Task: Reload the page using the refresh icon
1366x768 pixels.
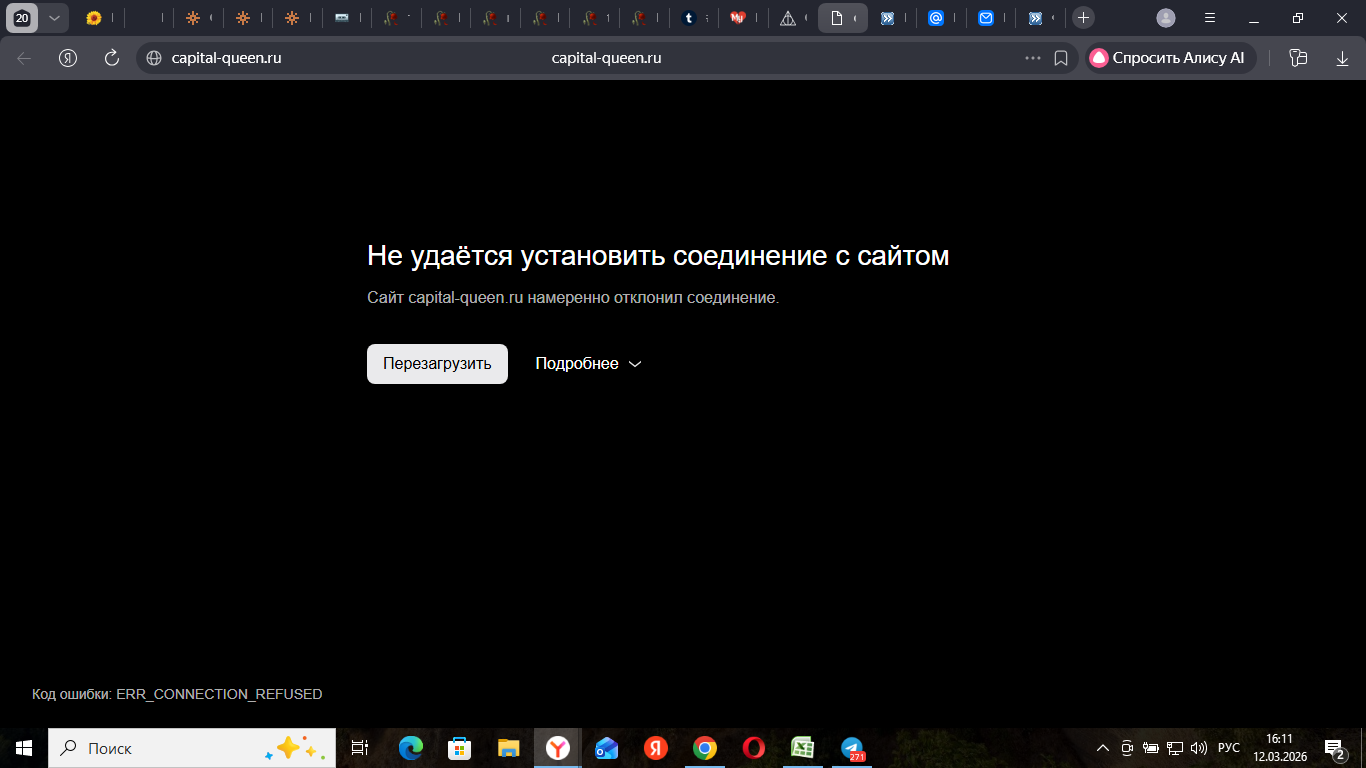Action: click(x=110, y=57)
